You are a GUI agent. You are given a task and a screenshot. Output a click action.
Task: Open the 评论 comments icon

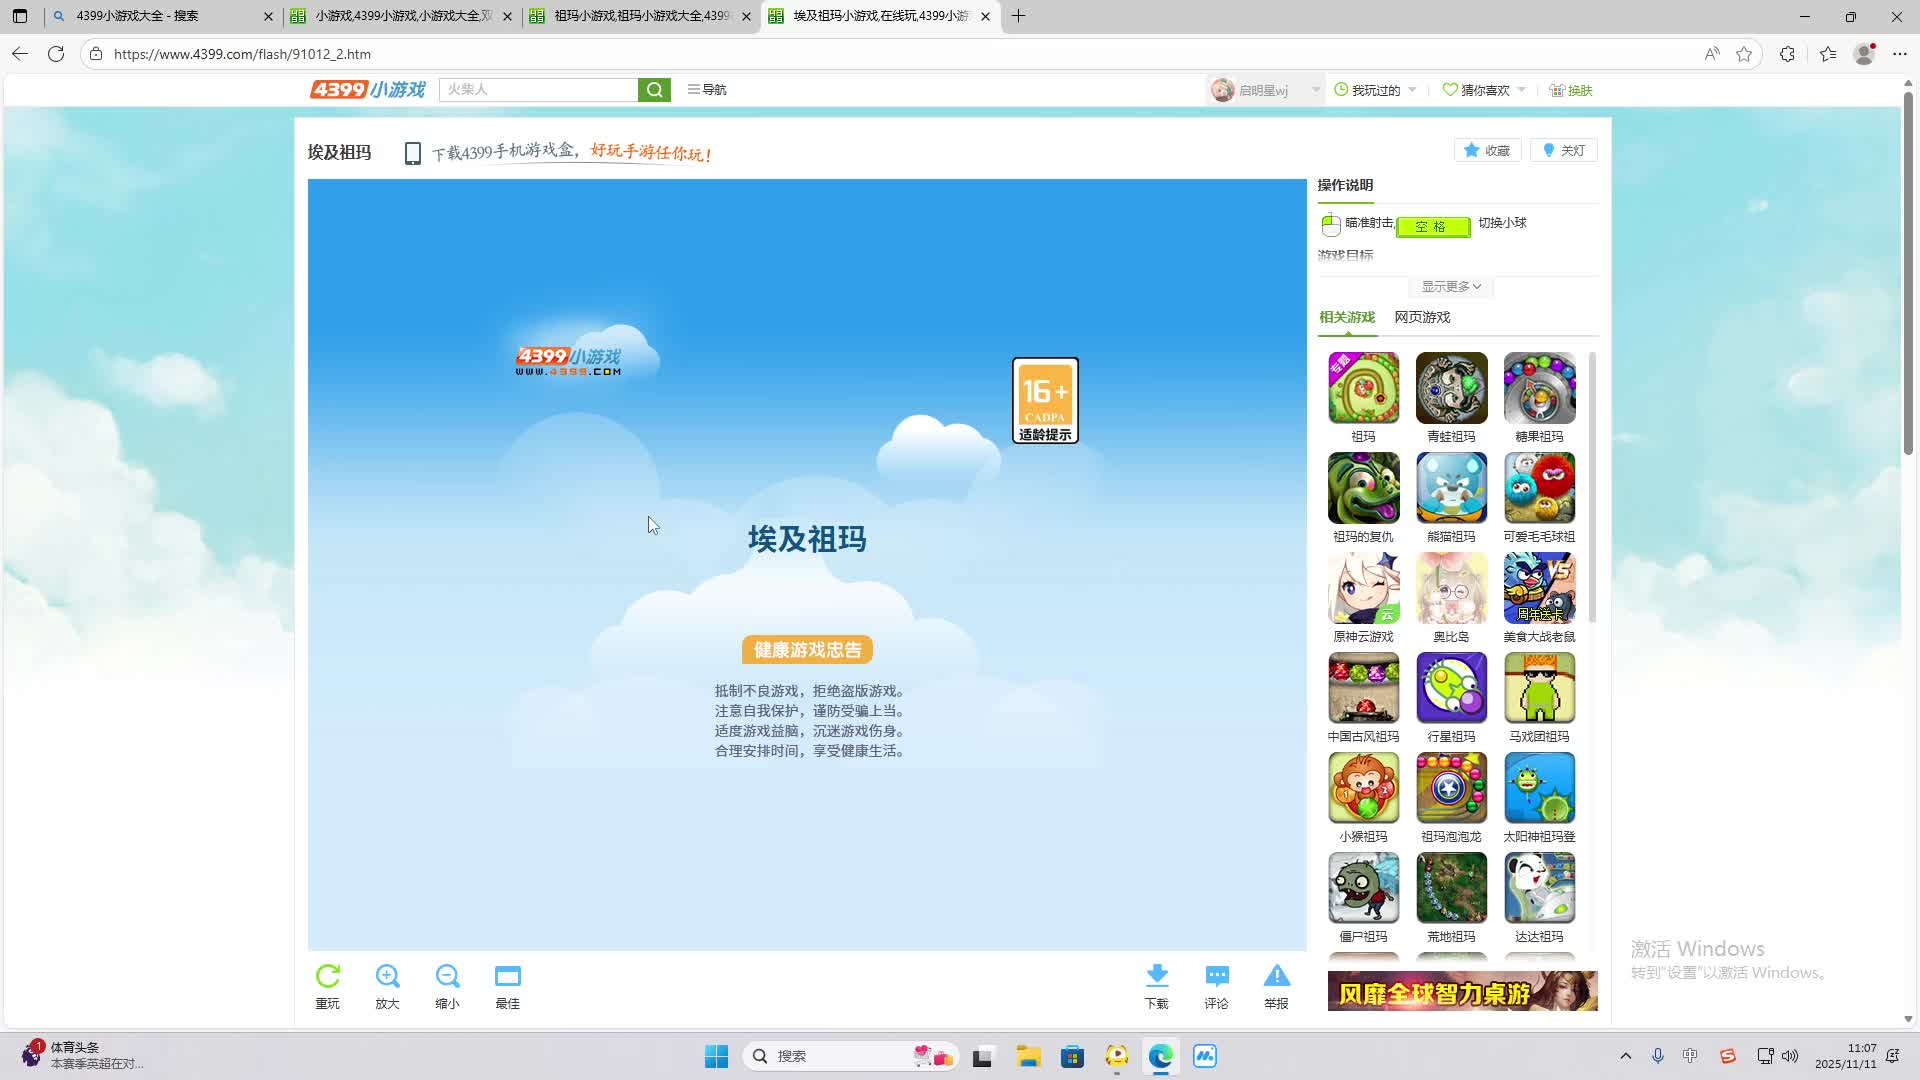pos(1217,976)
